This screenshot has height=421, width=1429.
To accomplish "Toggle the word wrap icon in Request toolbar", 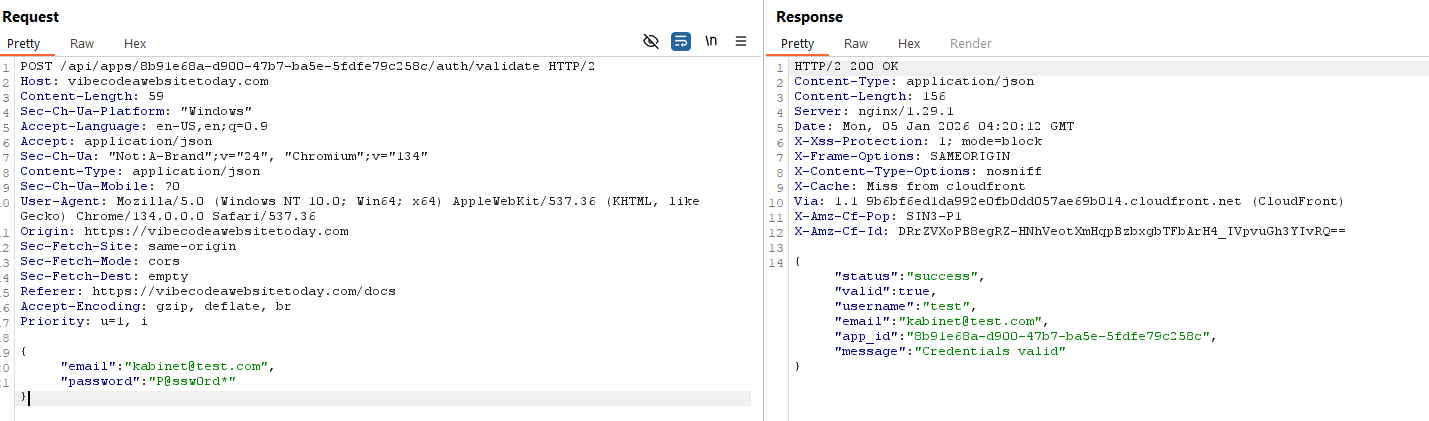I will click(x=681, y=41).
